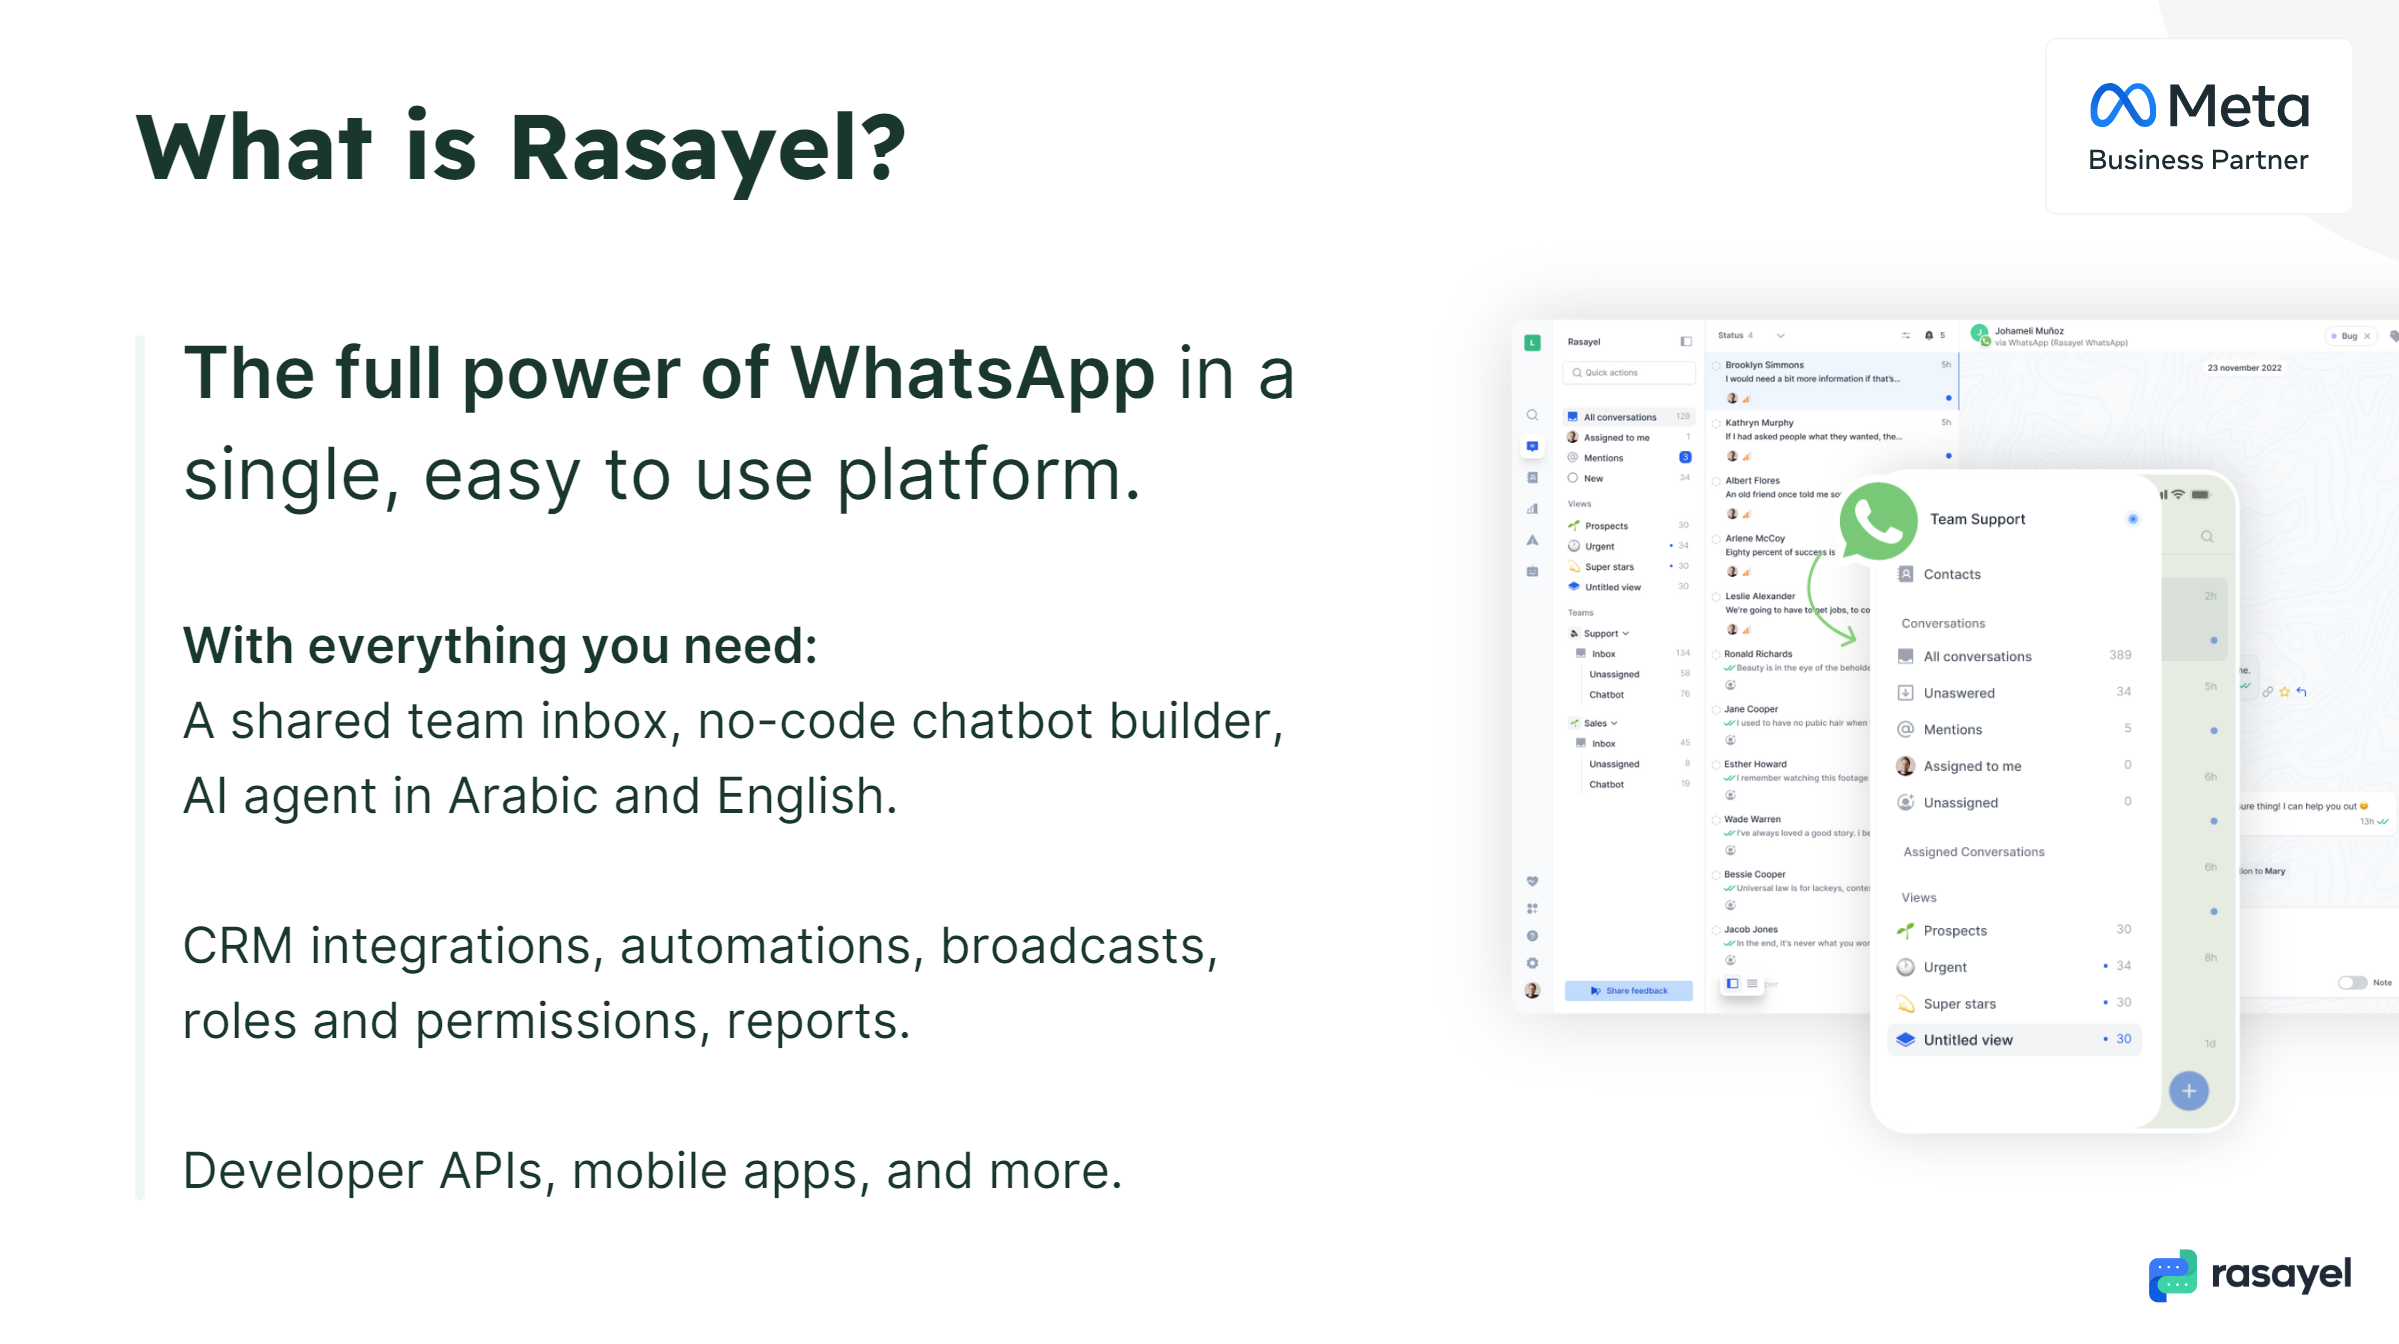Select Untitled view in the mobile menu
The image size is (2399, 1344).
(x=1970, y=1040)
